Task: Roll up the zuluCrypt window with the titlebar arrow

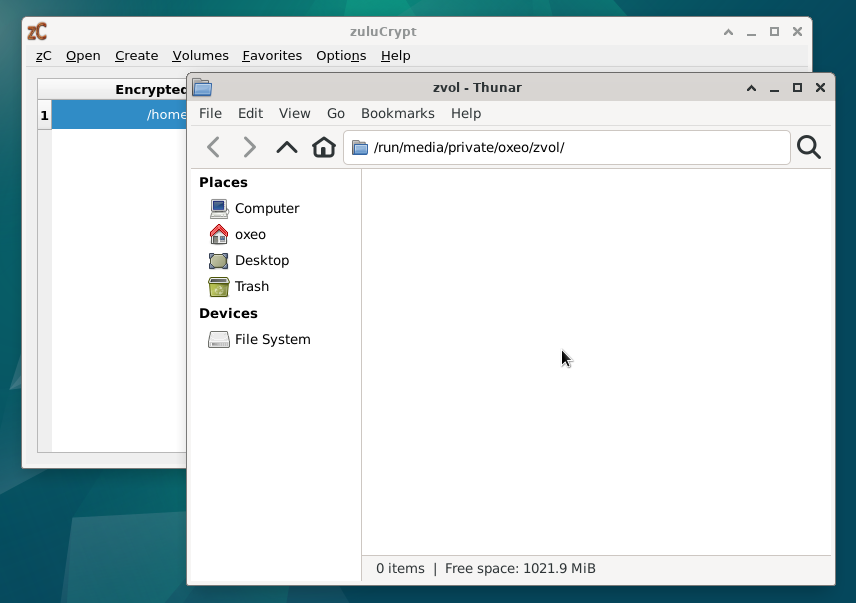Action: click(x=728, y=32)
